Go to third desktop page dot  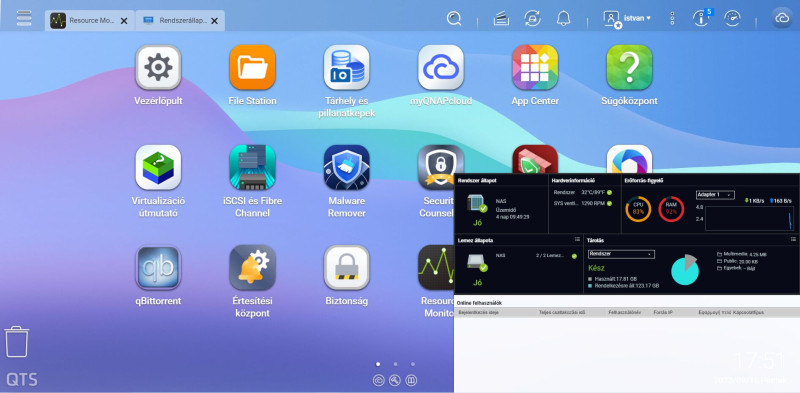pos(413,364)
